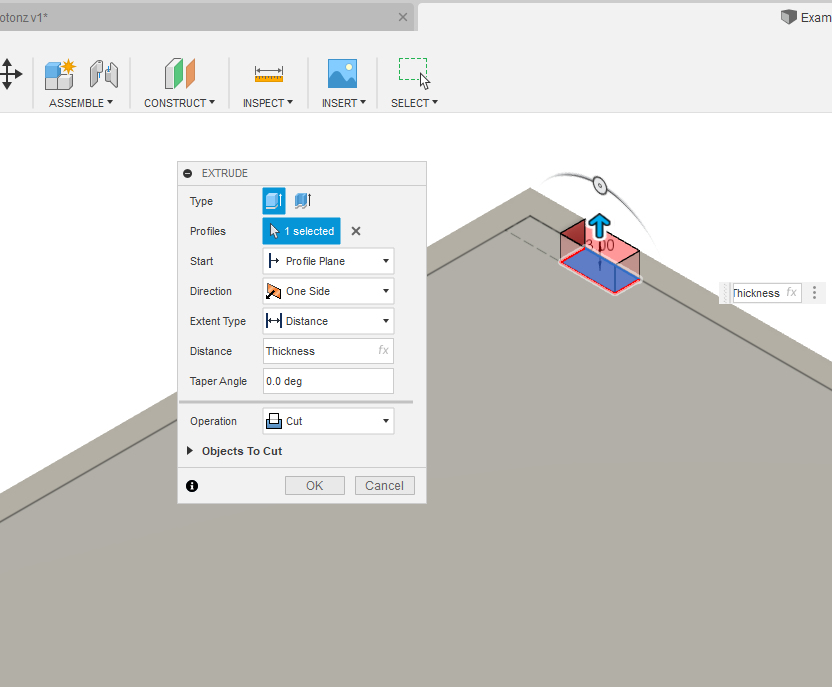Click the Distance field containing Thickness

(328, 351)
